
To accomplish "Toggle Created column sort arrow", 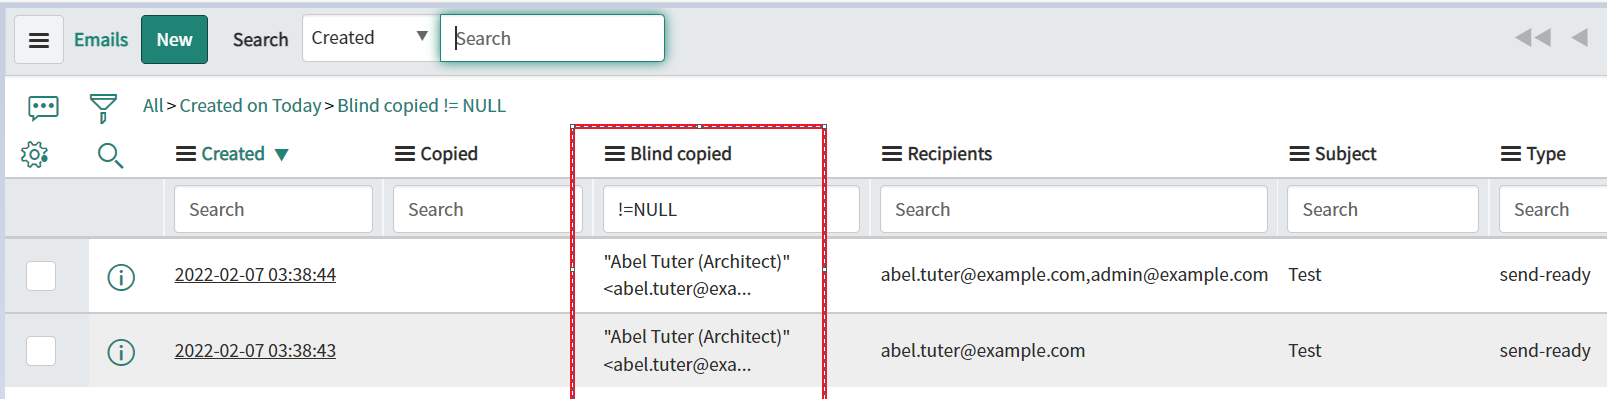I will [282, 155].
